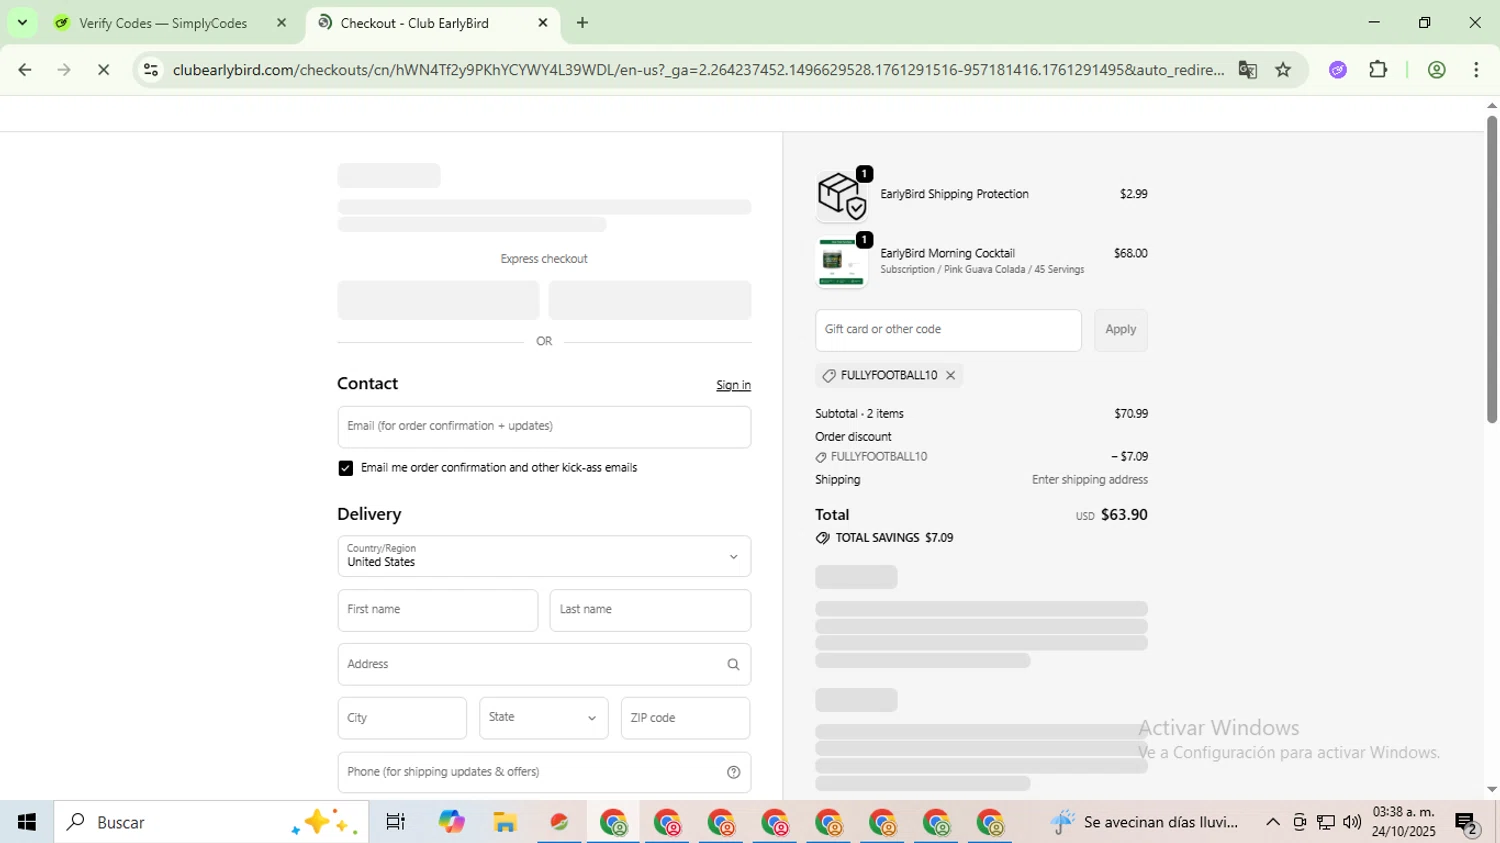Click the address search magnifier icon
This screenshot has height=843, width=1500.
(x=733, y=664)
